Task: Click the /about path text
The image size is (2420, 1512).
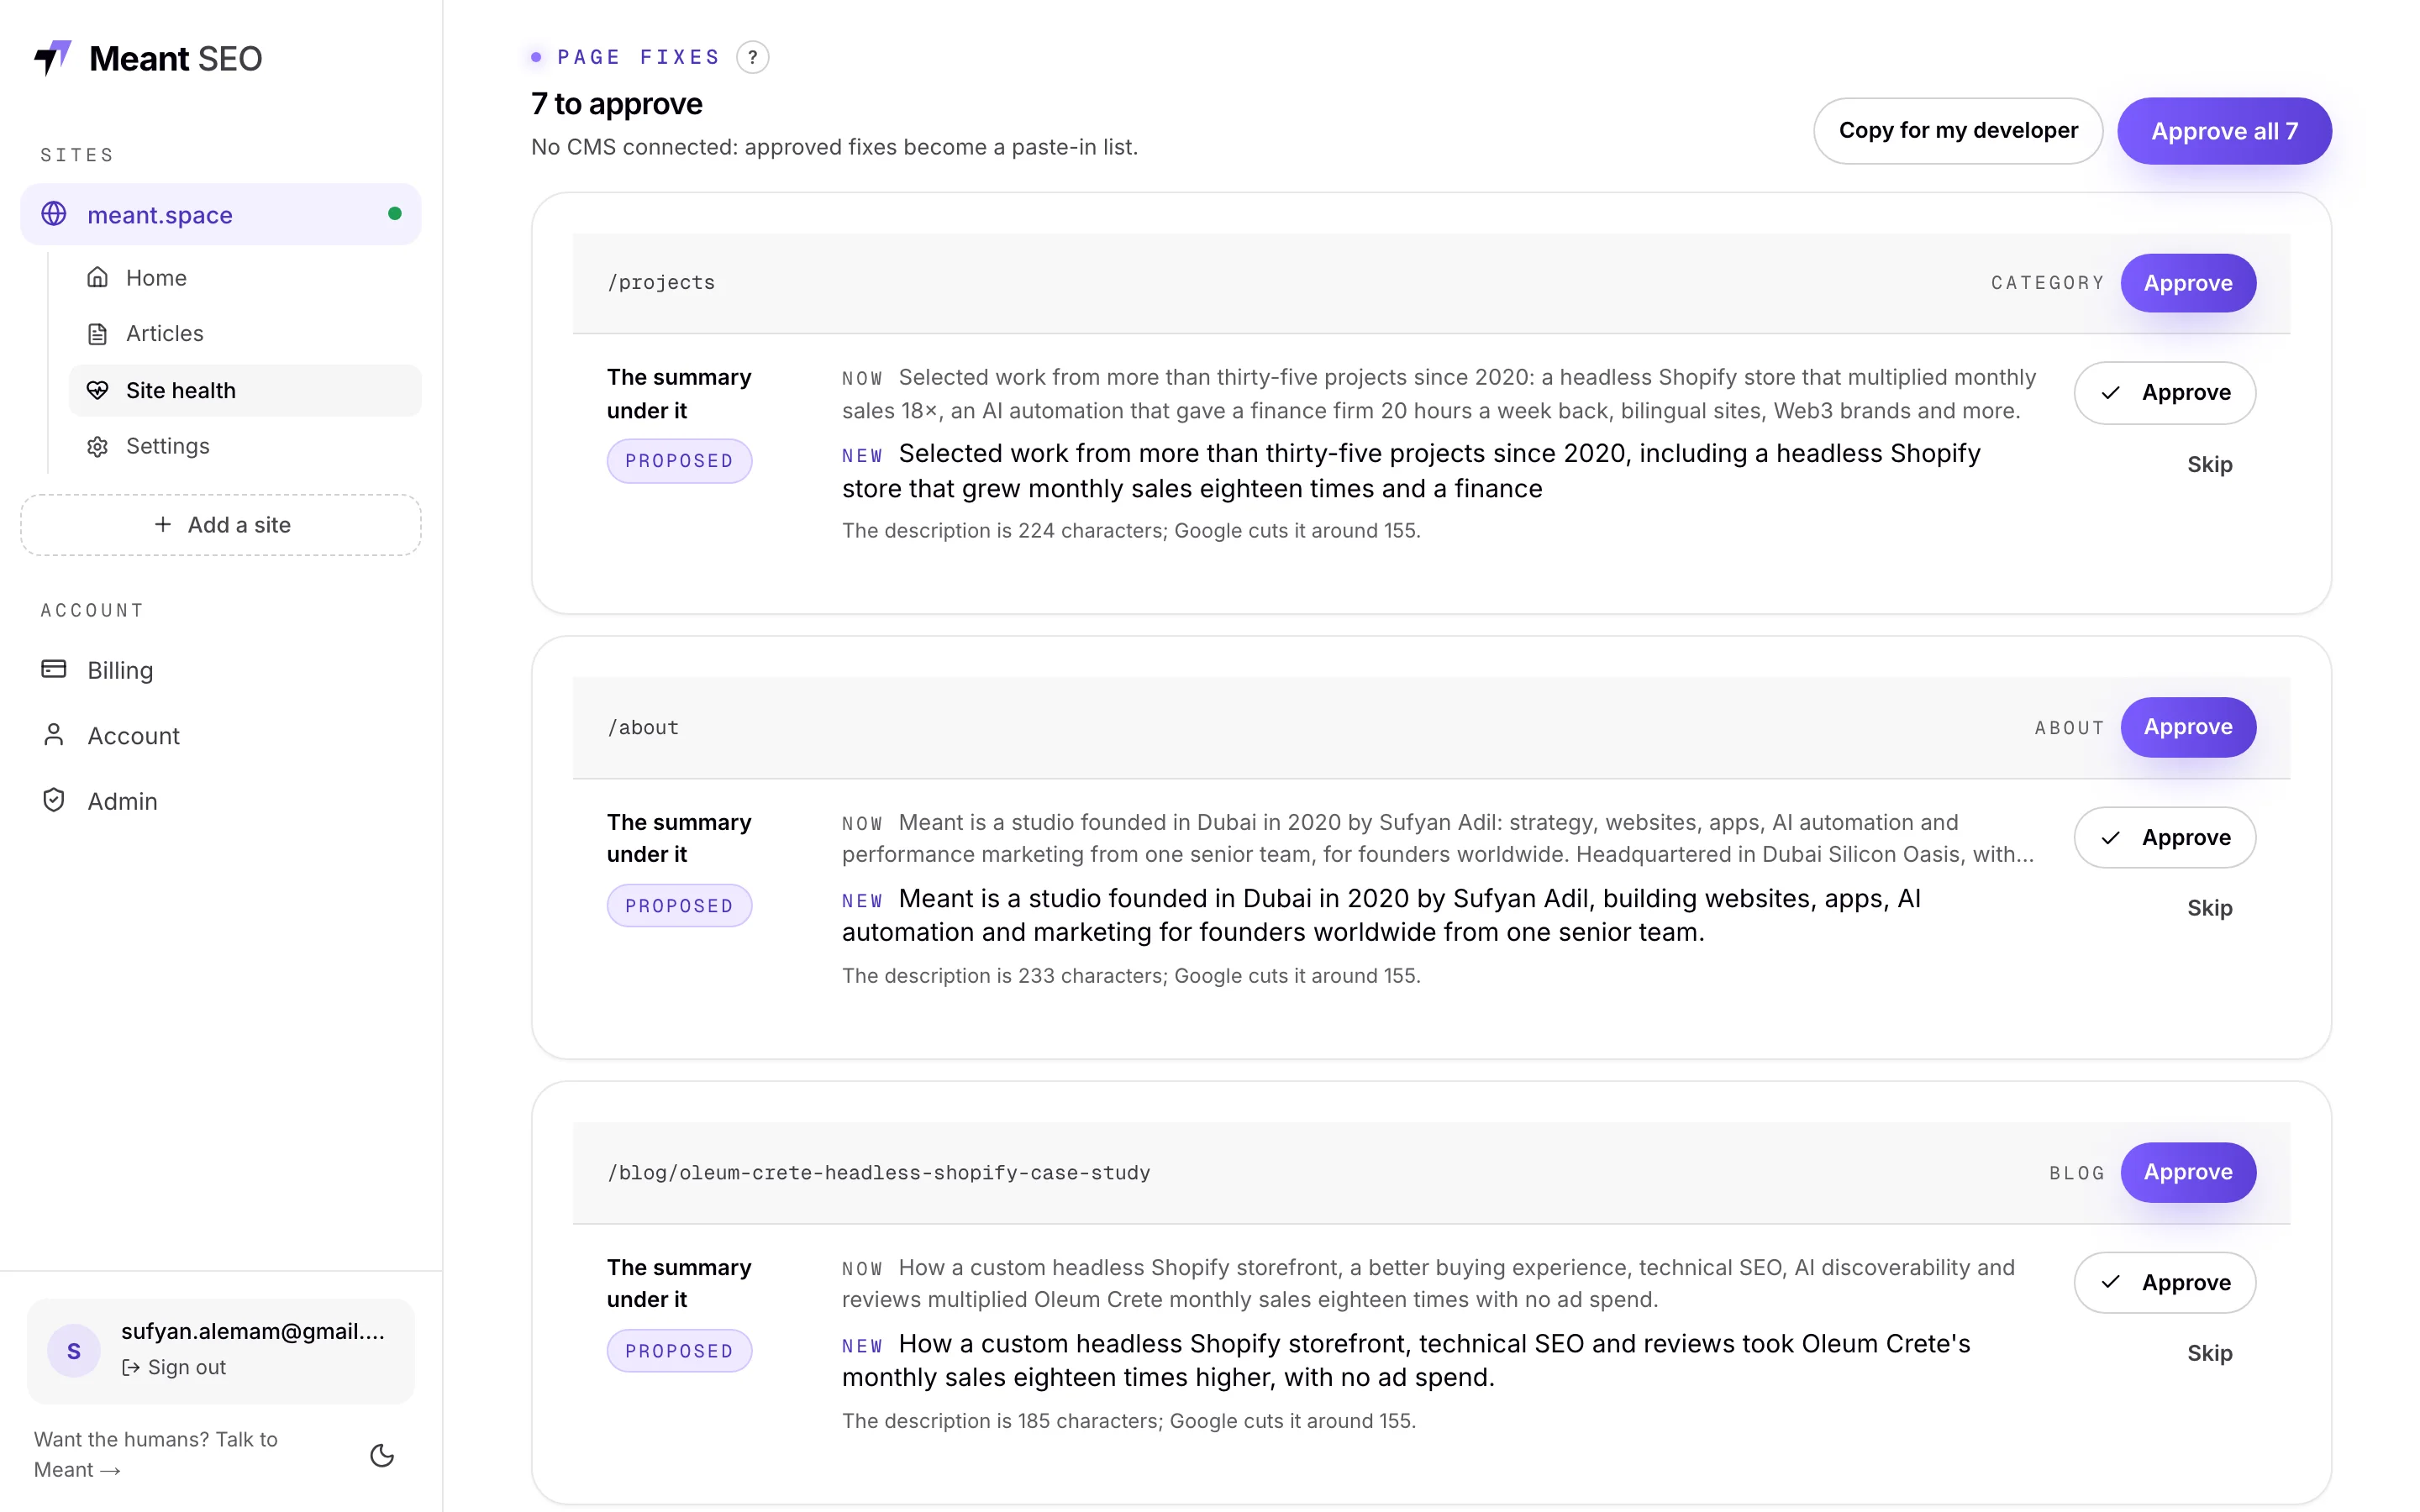Action: pyautogui.click(x=643, y=728)
